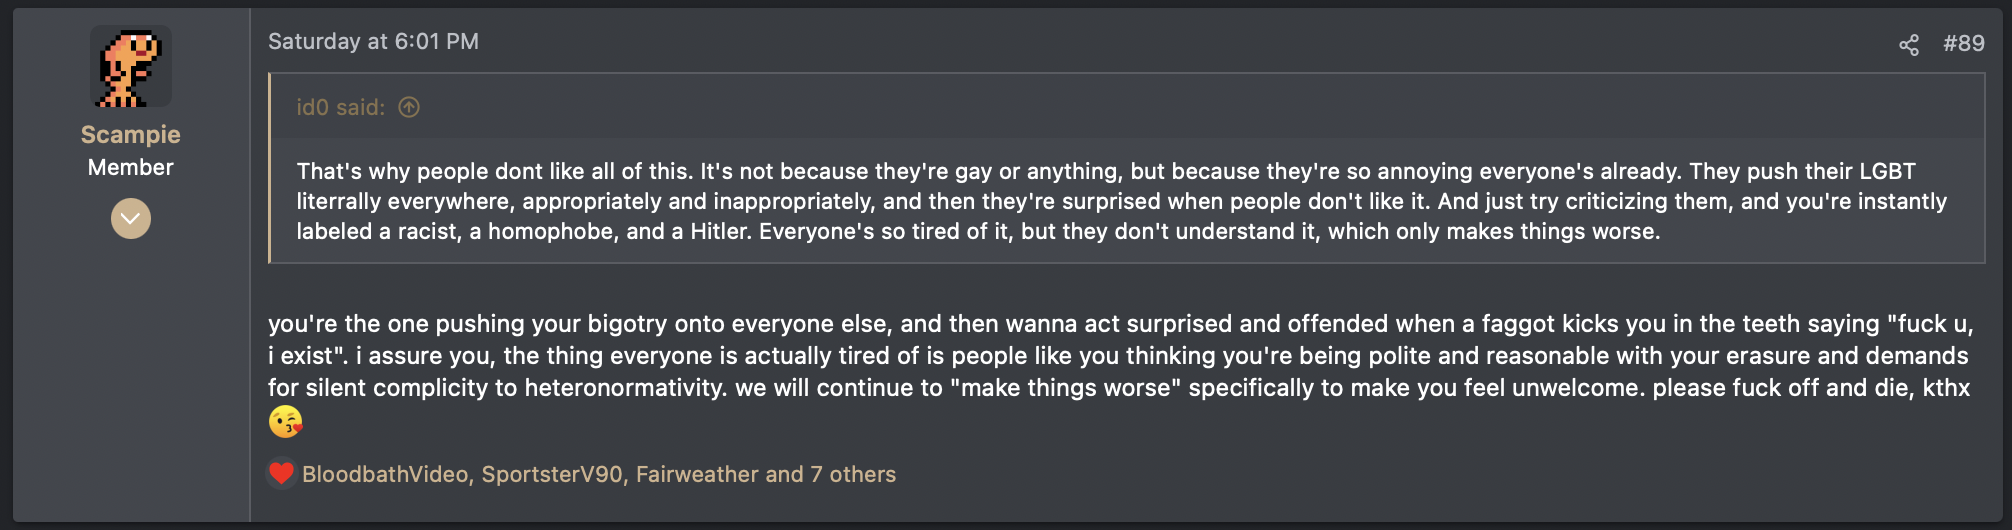Open BloodbathVideo's profile from reactions

(385, 474)
